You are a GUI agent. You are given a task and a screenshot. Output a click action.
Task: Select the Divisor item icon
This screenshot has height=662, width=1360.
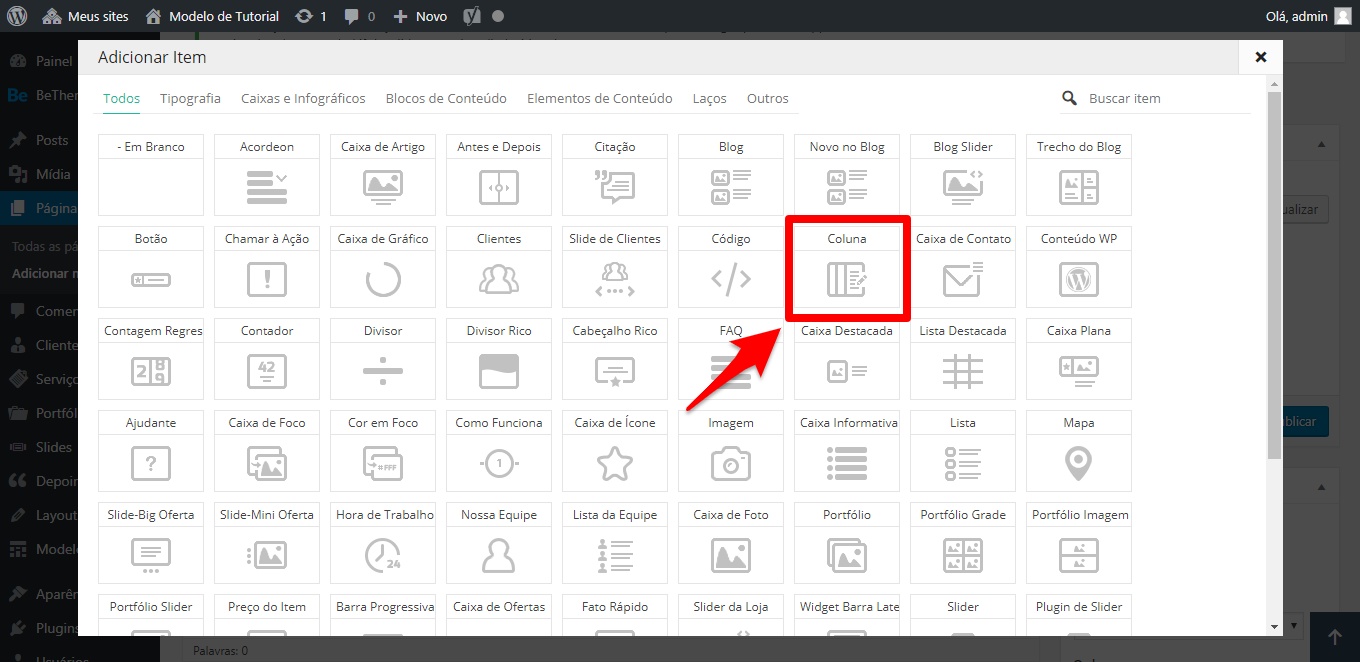[x=383, y=371]
